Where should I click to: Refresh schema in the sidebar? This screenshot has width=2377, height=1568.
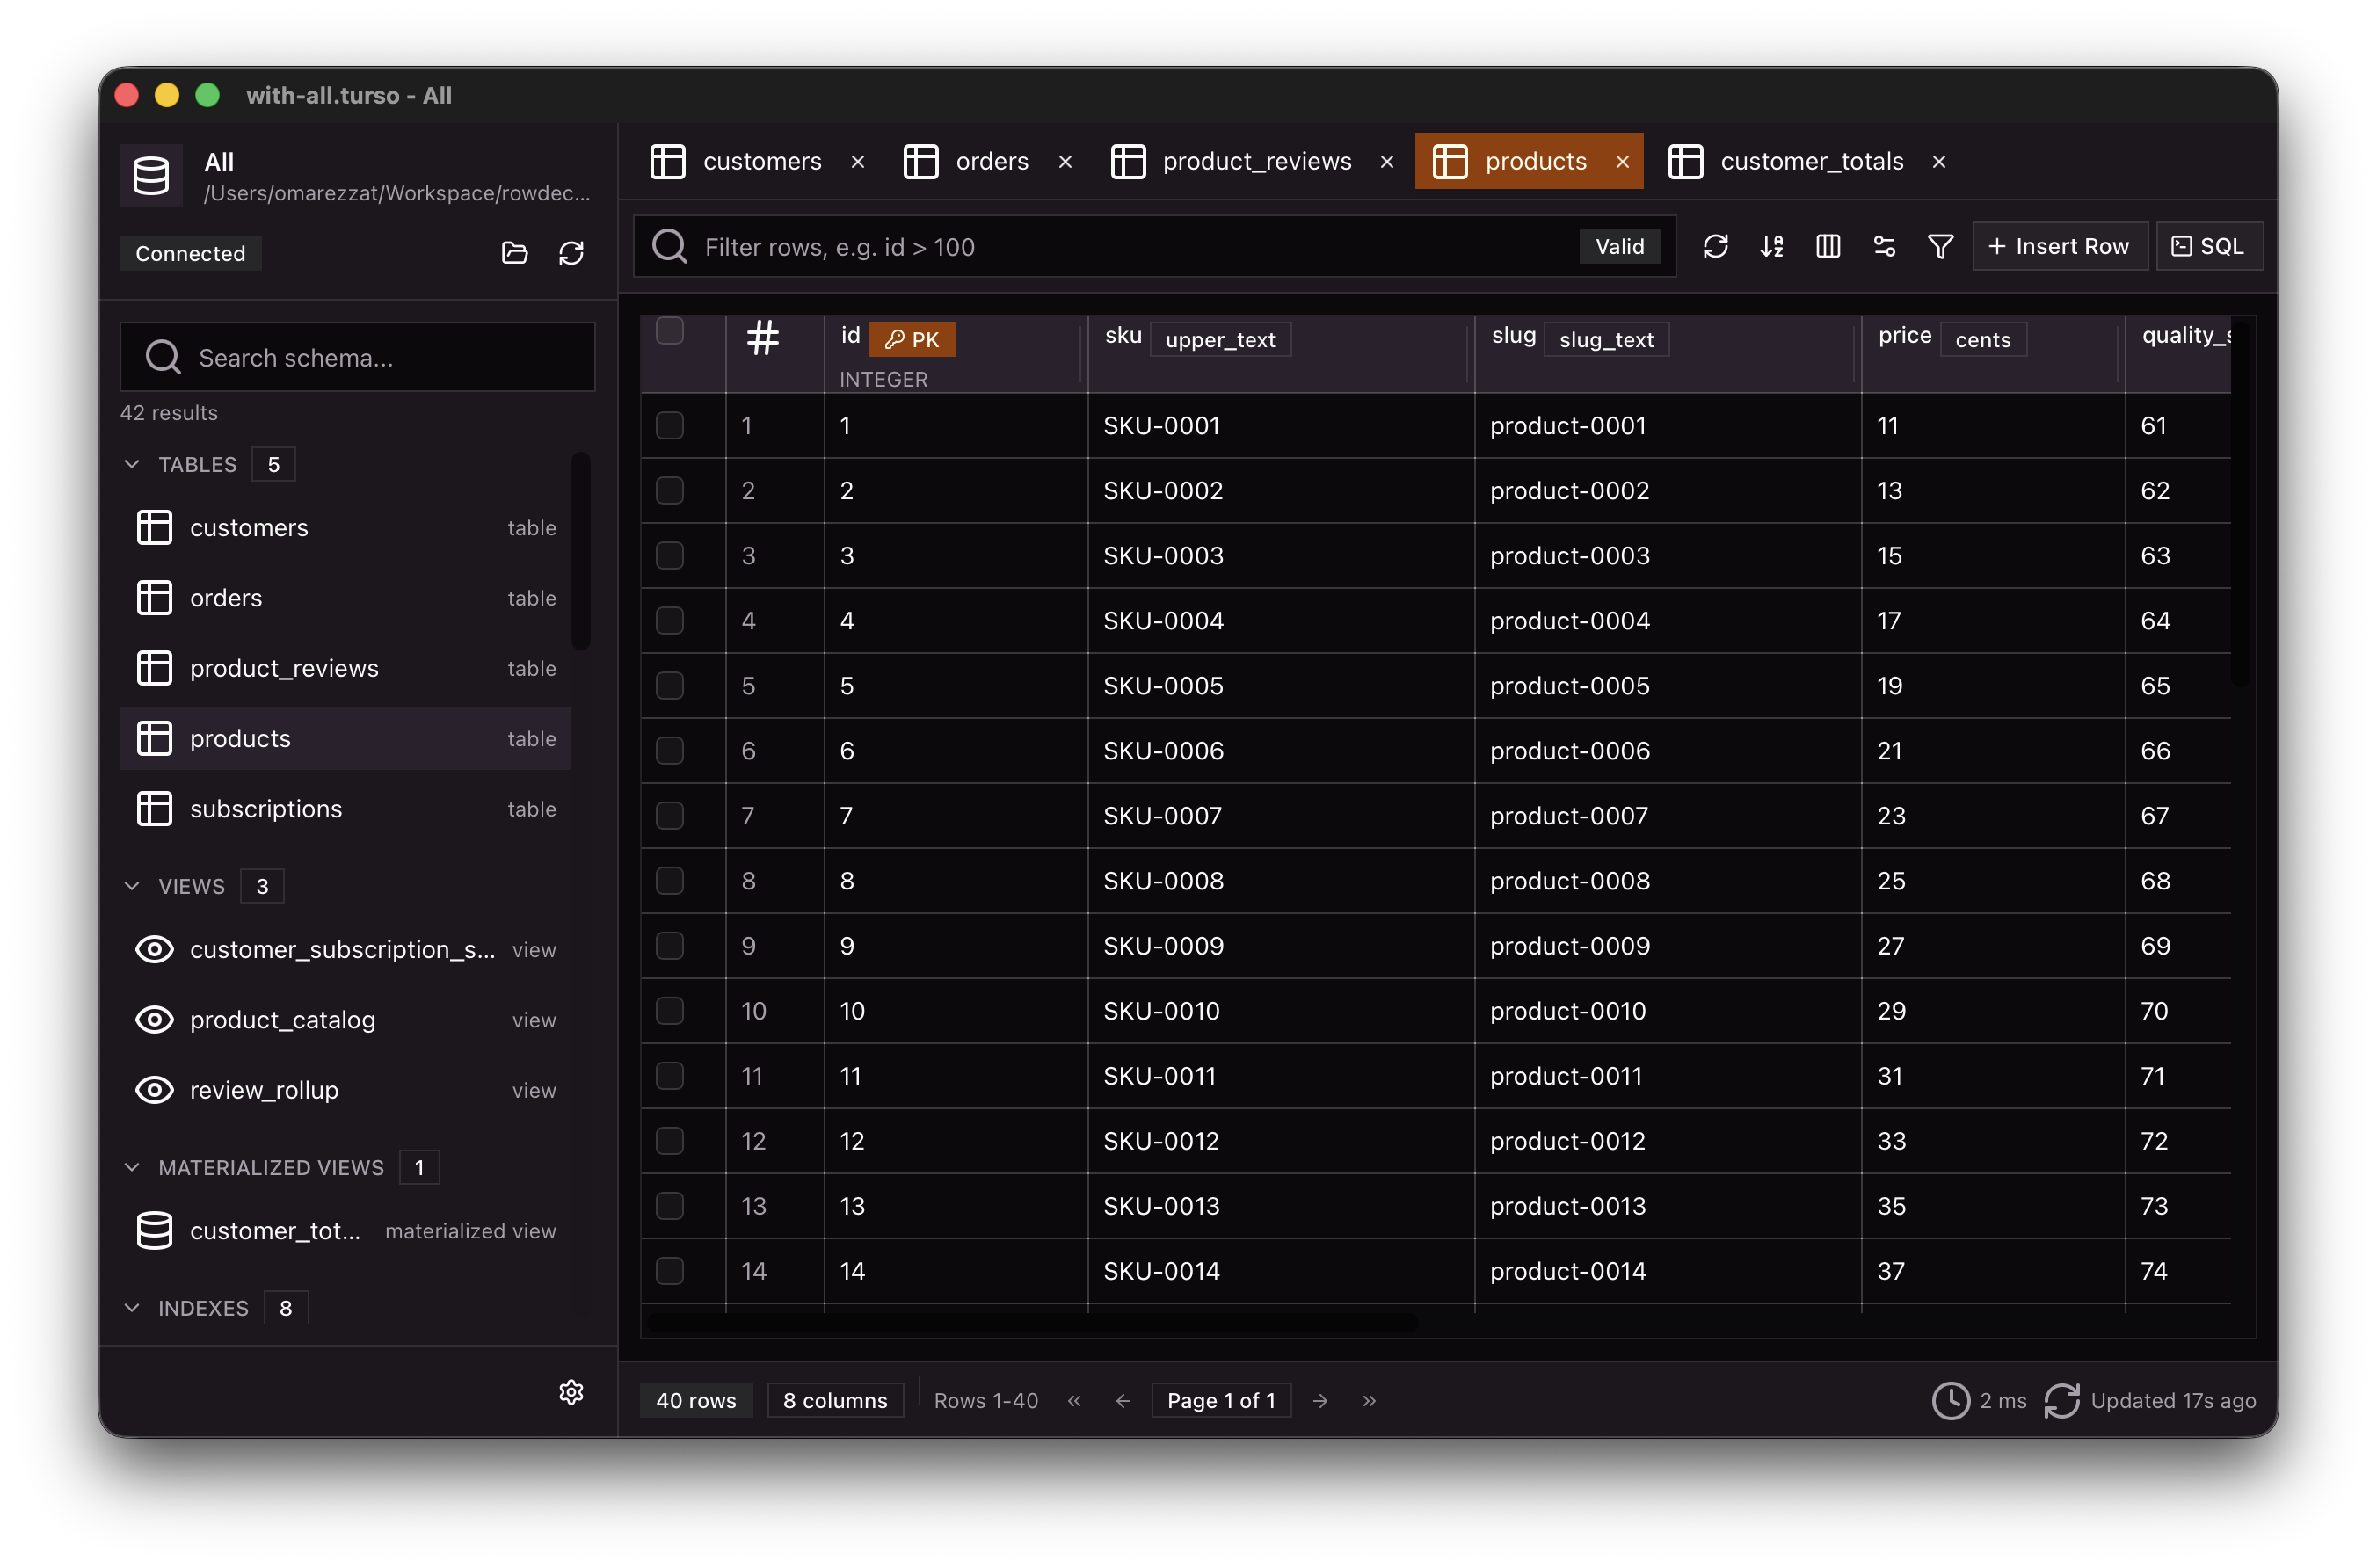(571, 253)
